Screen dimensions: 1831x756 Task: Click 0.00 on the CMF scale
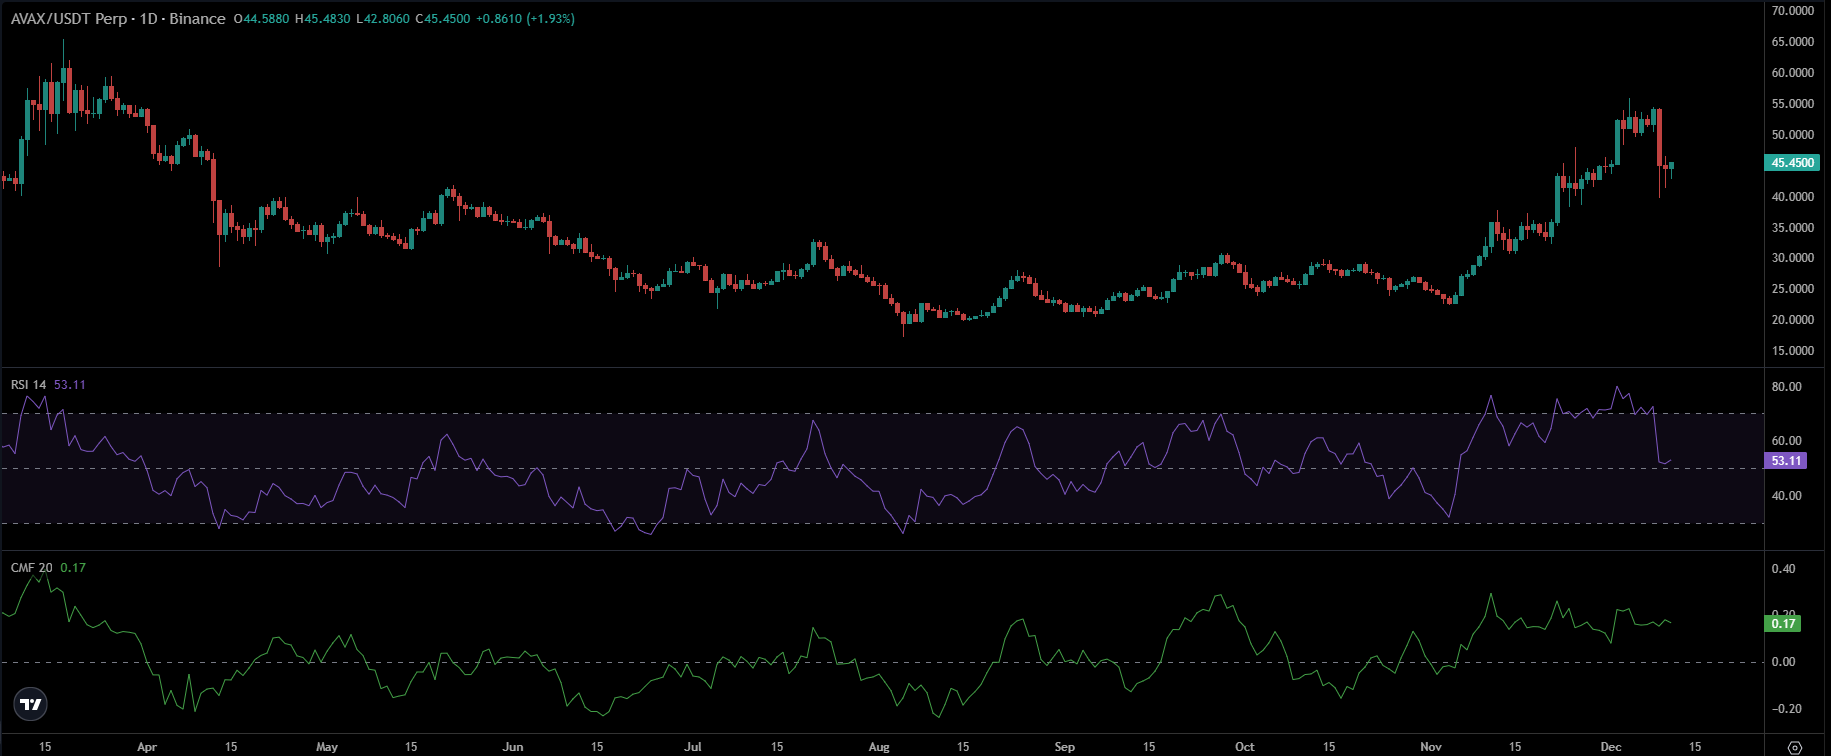coord(1784,662)
